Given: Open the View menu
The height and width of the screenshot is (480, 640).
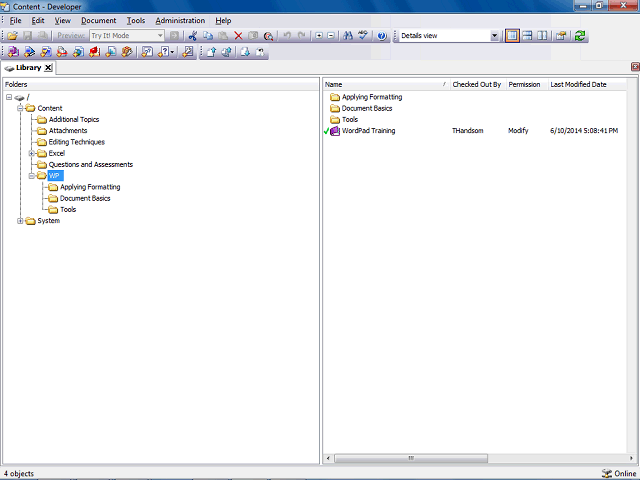Looking at the screenshot, I should coord(62,20).
